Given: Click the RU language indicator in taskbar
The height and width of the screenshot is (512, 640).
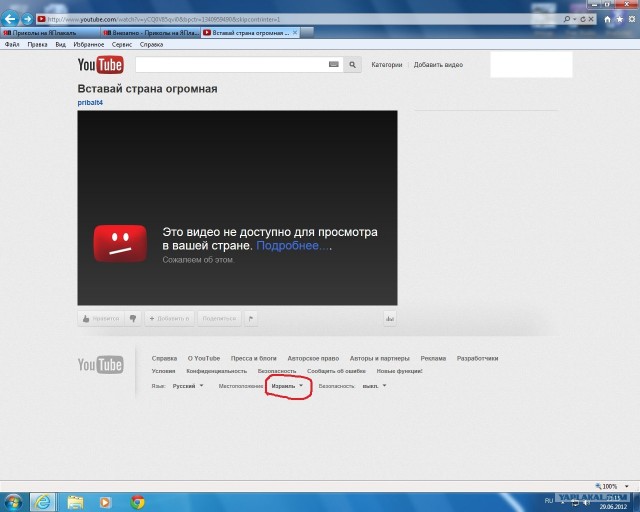Looking at the screenshot, I should 549,501.
